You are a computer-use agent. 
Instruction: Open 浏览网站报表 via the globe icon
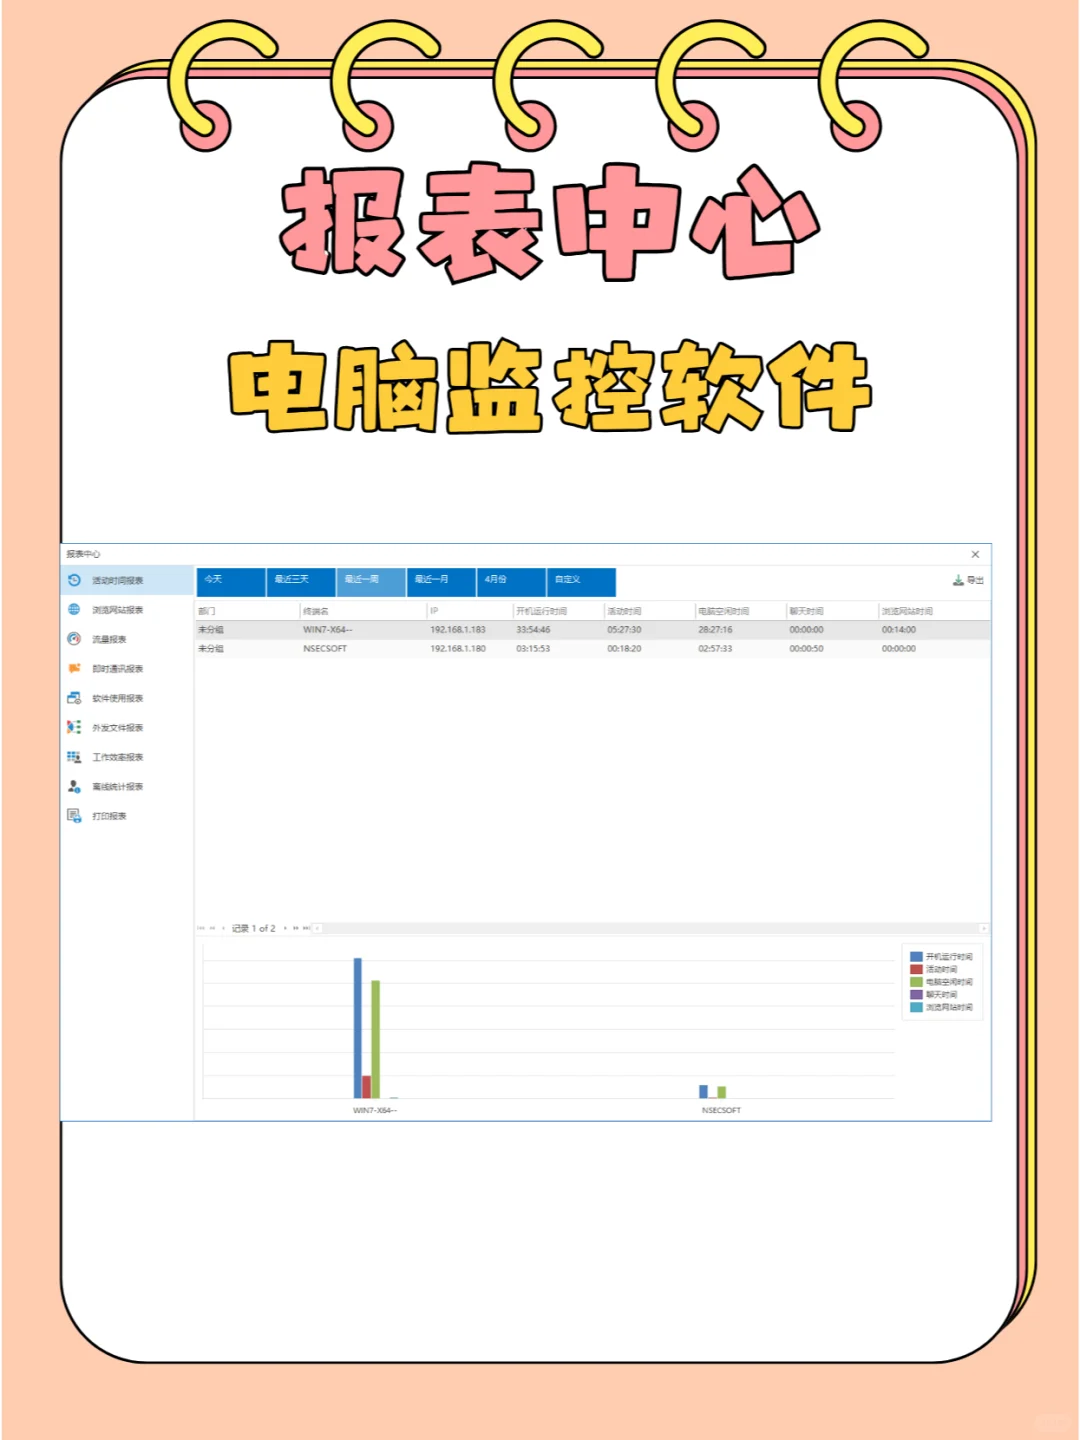[73, 607]
